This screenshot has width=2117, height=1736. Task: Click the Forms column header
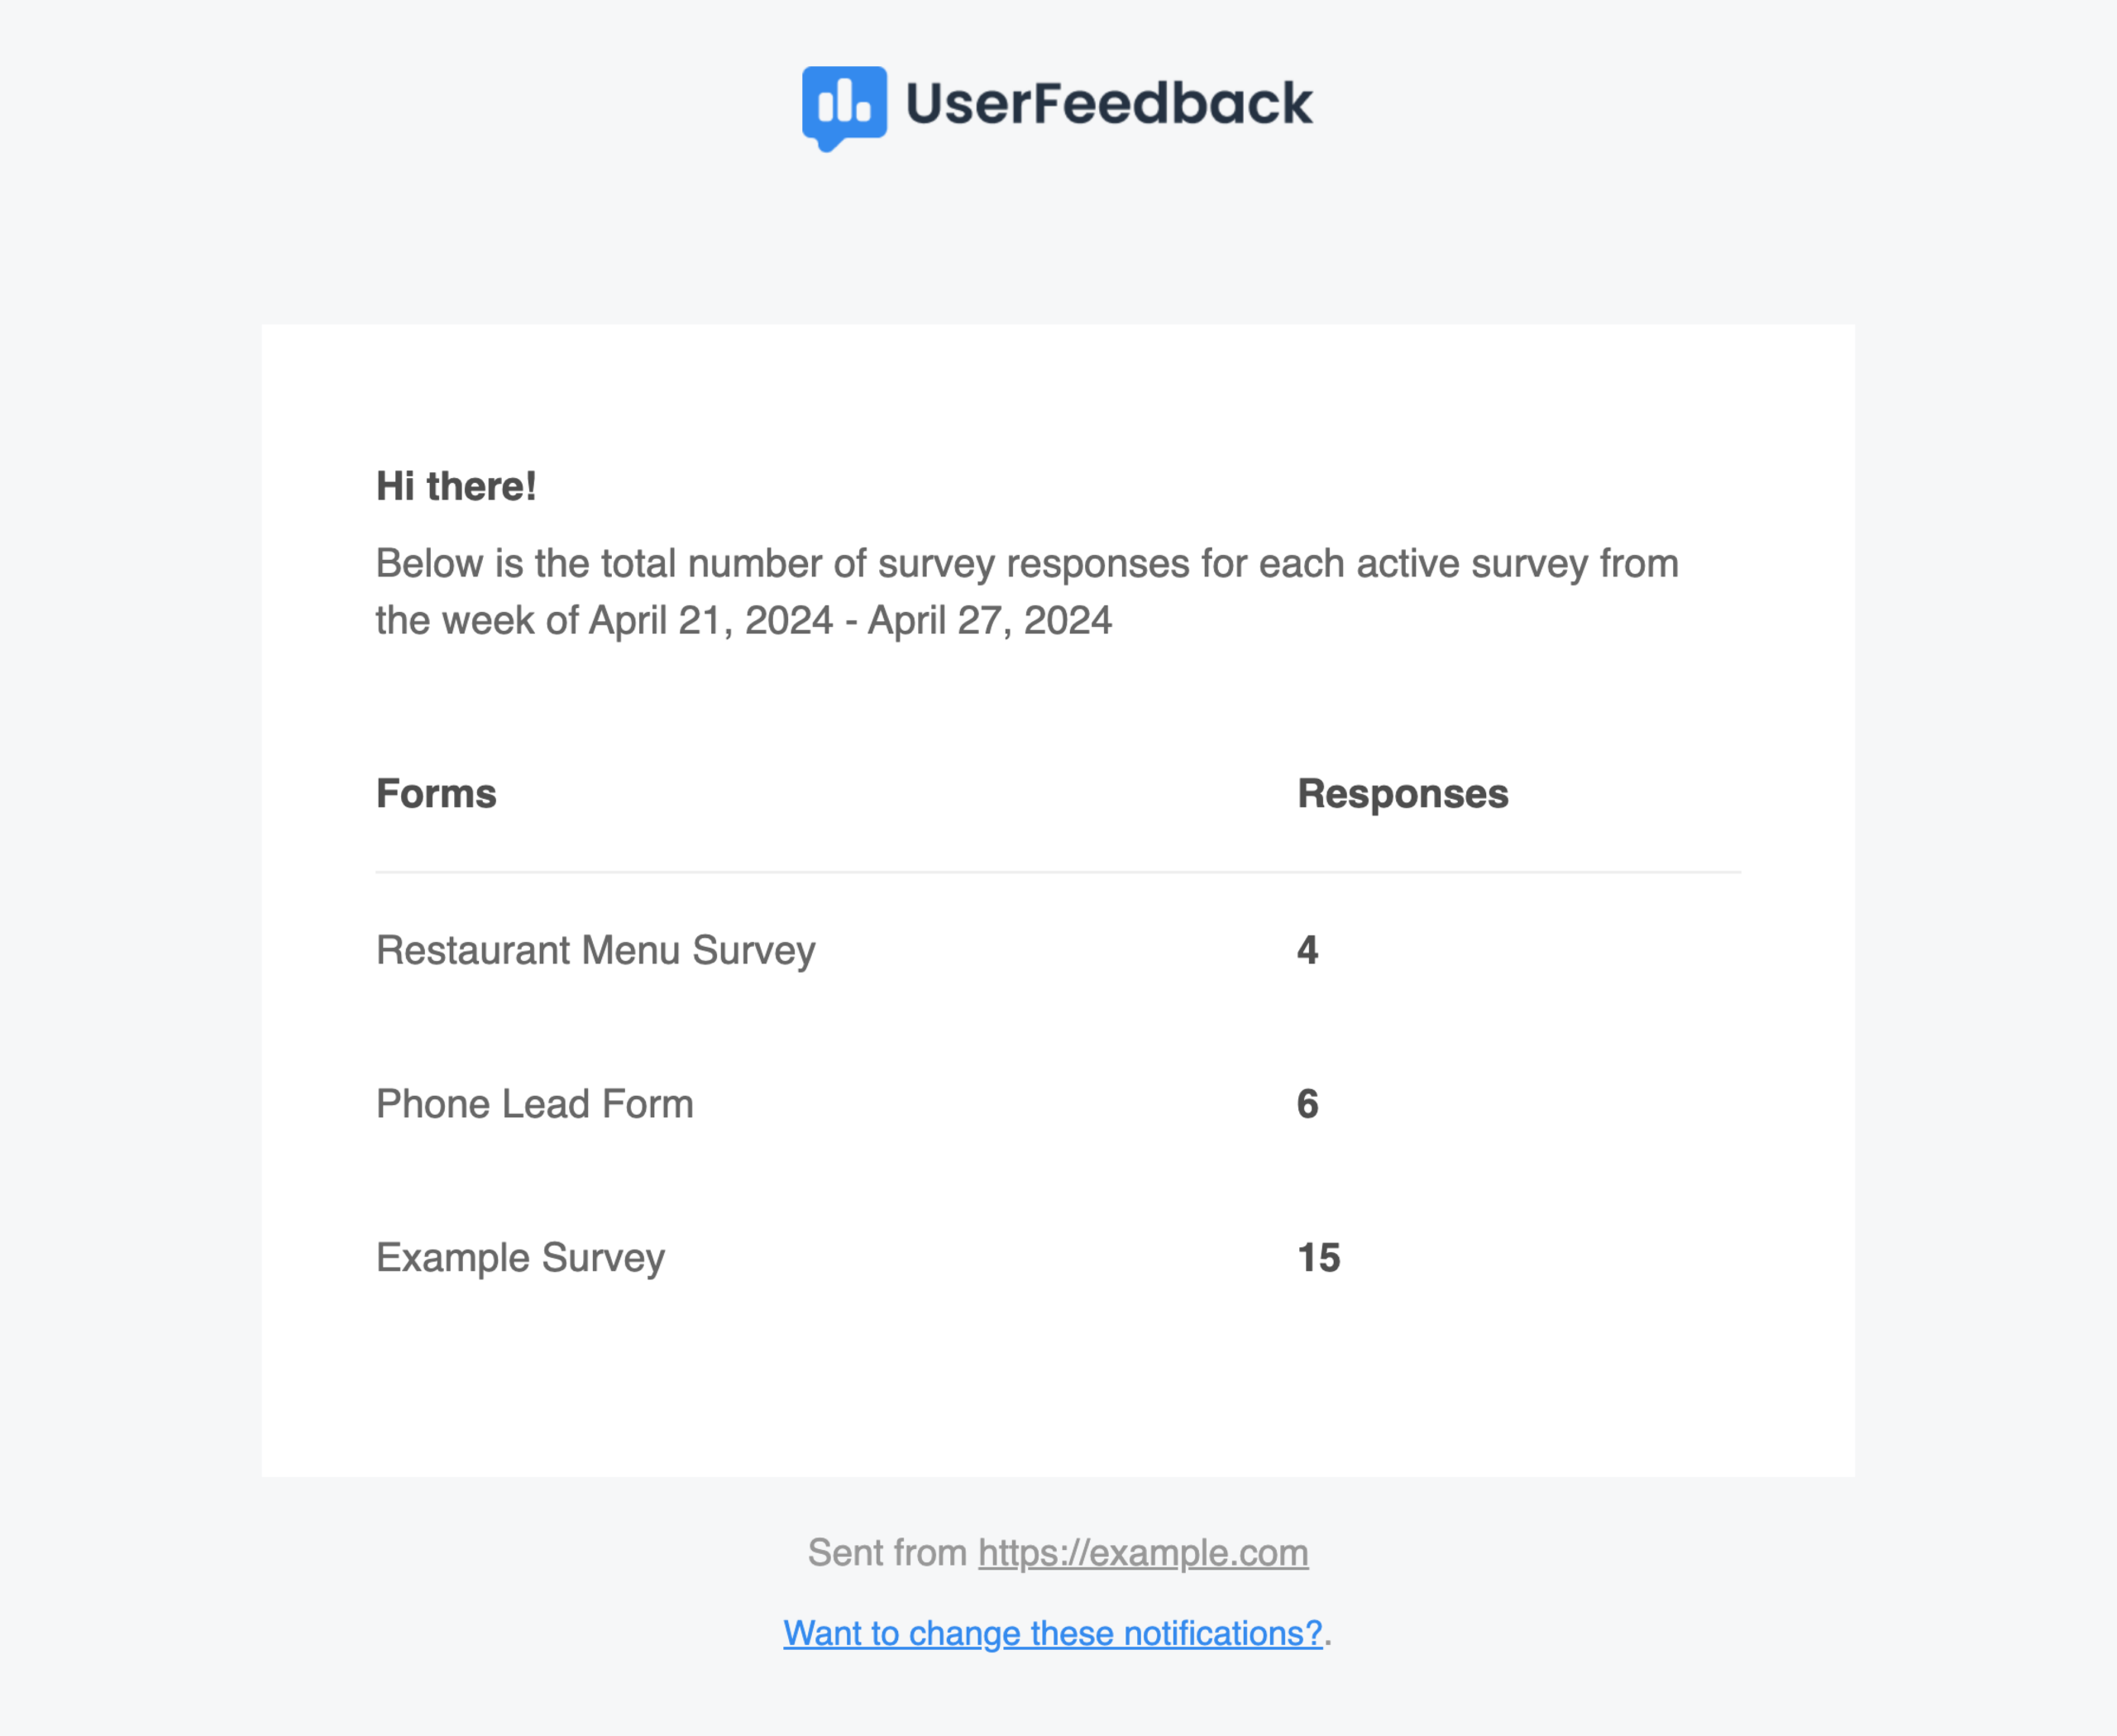[436, 794]
